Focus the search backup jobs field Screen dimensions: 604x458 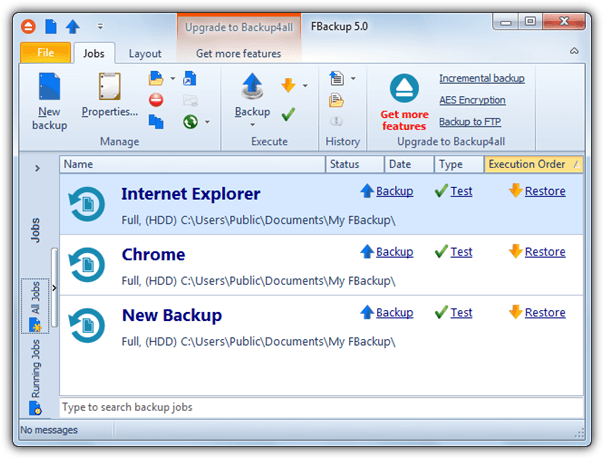[x=321, y=408]
